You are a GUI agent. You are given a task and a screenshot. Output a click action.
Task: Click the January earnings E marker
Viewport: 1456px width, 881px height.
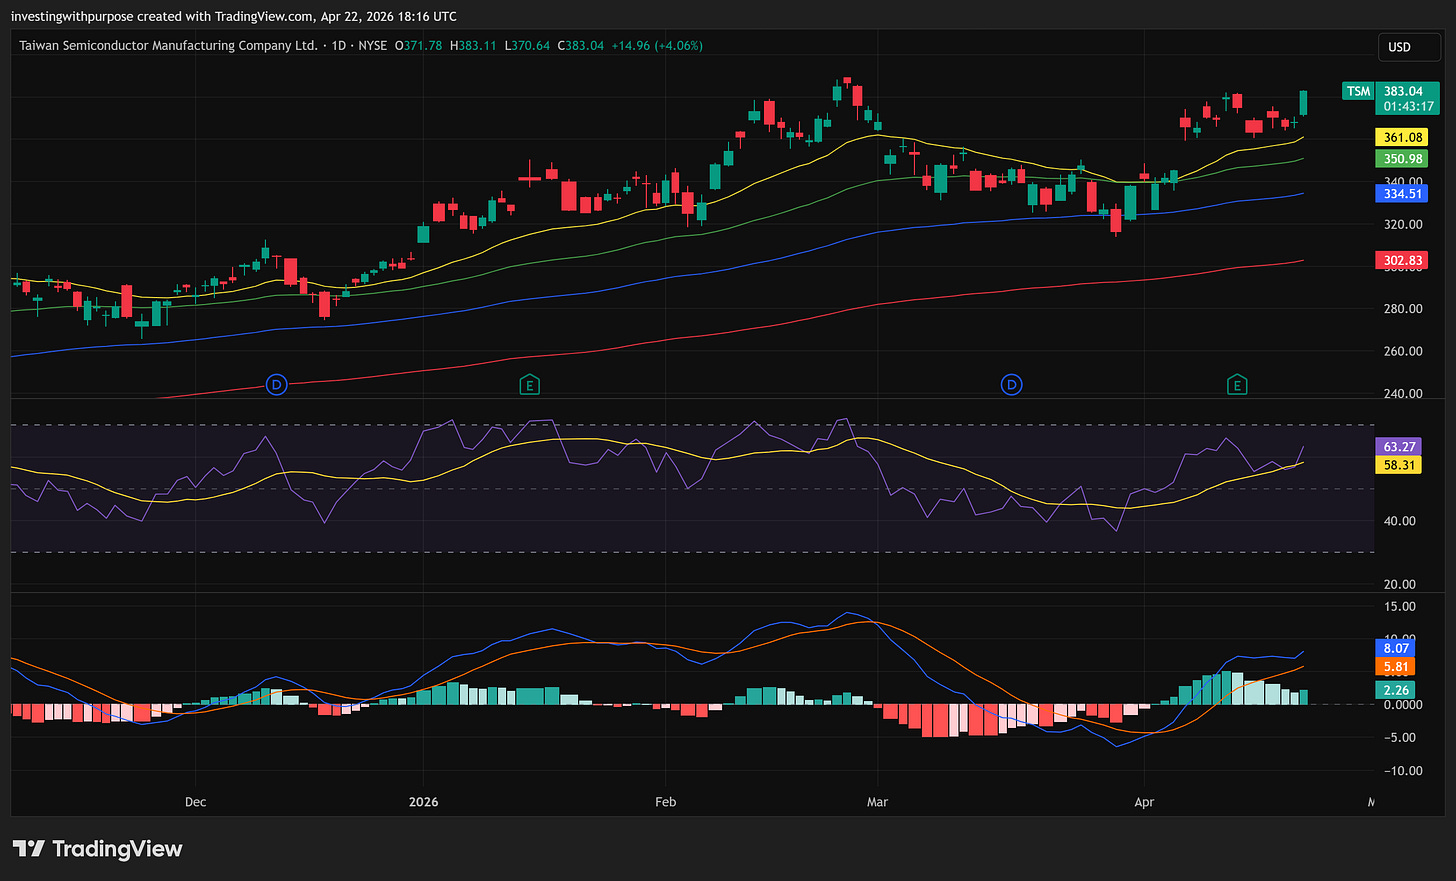tap(529, 385)
